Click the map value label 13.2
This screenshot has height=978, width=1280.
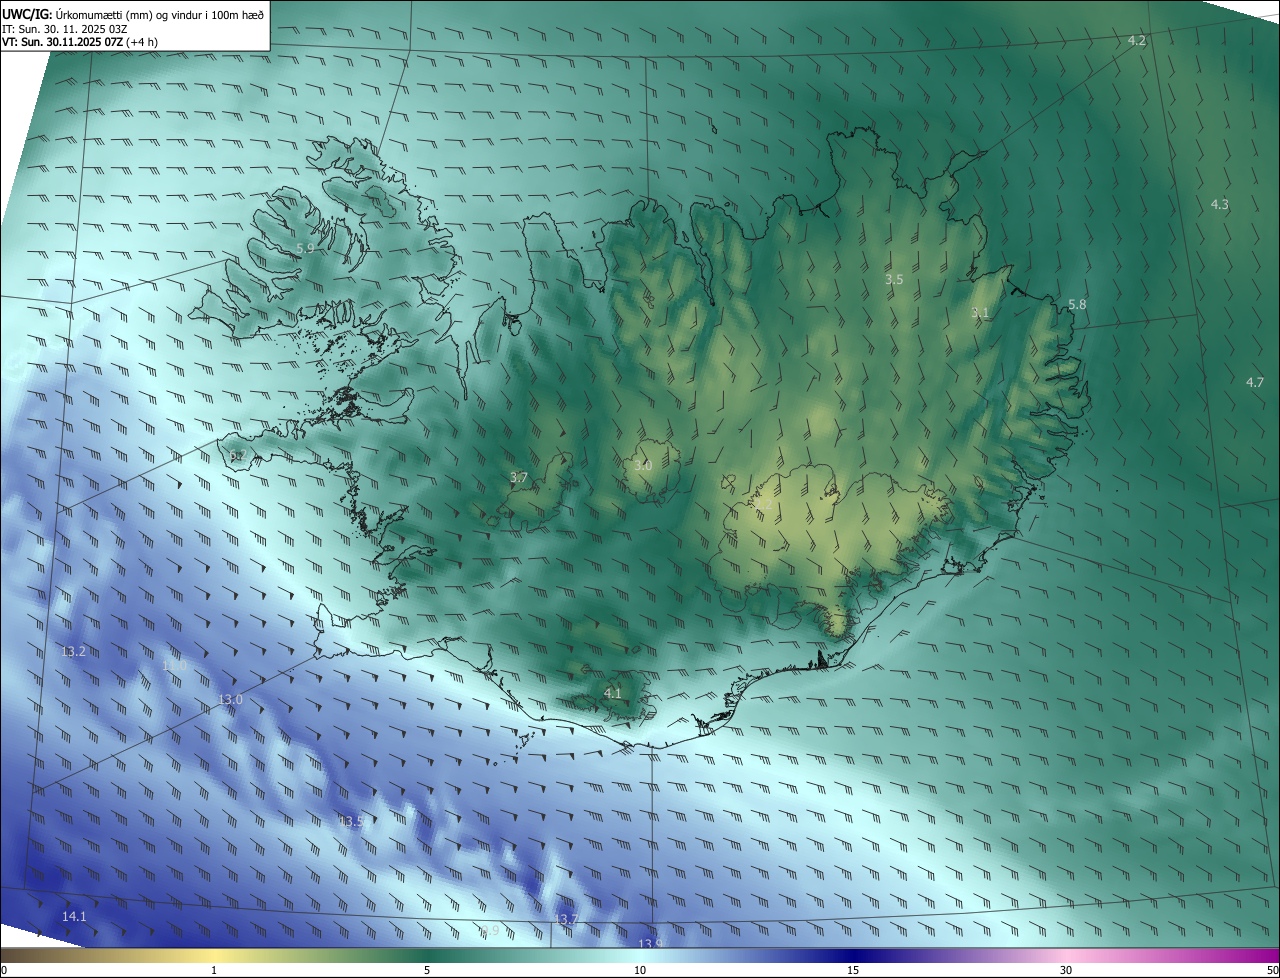(74, 652)
